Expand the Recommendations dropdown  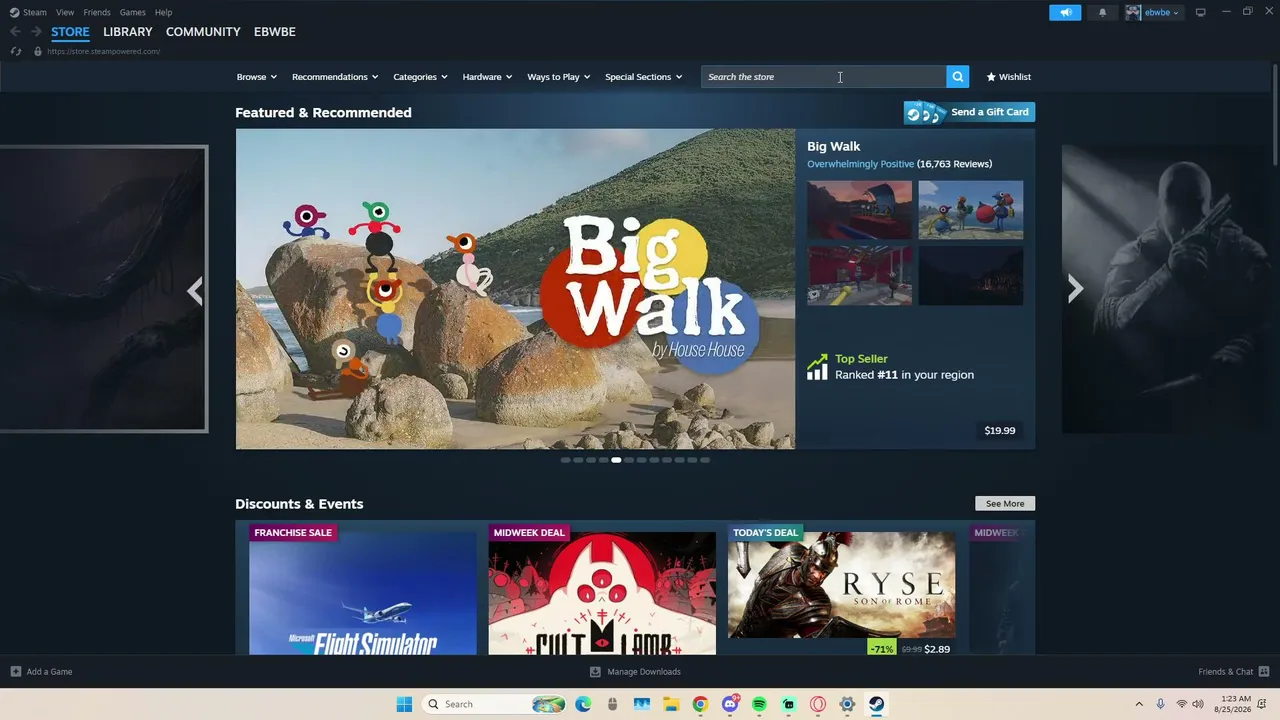(x=335, y=77)
